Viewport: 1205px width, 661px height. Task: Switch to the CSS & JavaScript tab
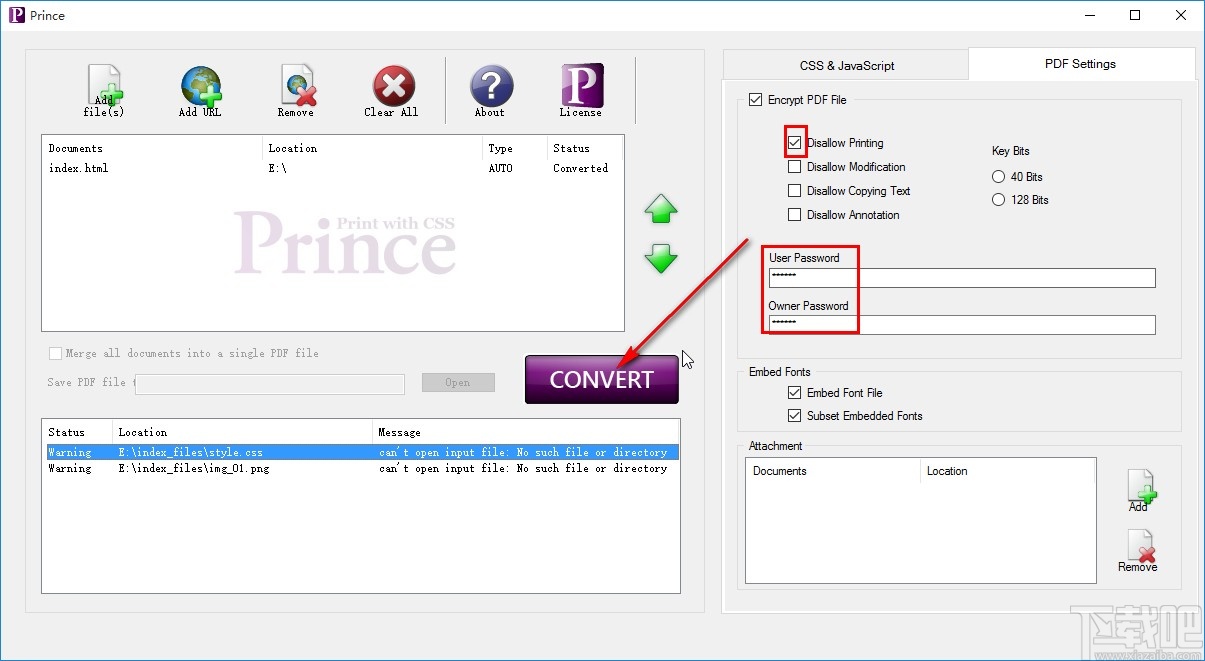(x=845, y=63)
